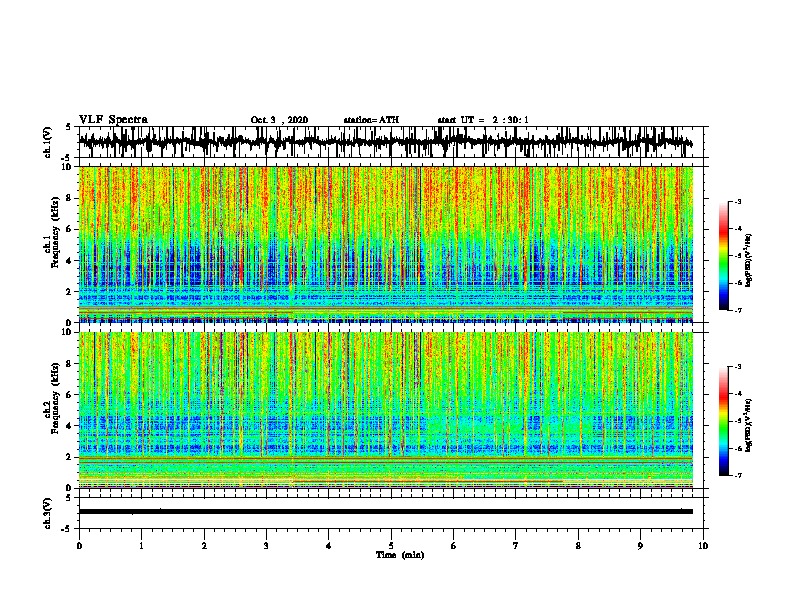Click the ch.2 spectrogram panel
792x612 pixels.
pos(385,410)
